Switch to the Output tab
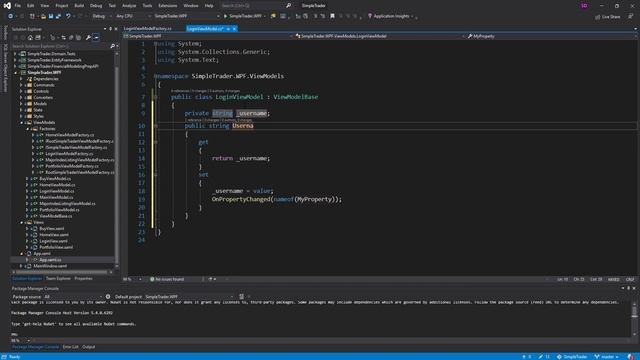 [x=89, y=347]
